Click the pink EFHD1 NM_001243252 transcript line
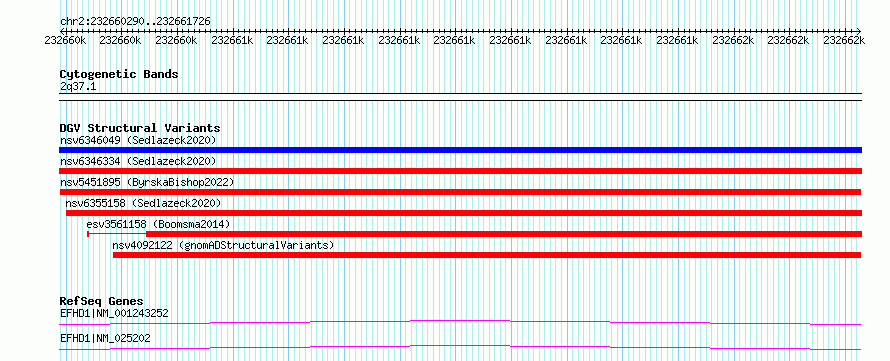The image size is (890, 361). coord(460,322)
